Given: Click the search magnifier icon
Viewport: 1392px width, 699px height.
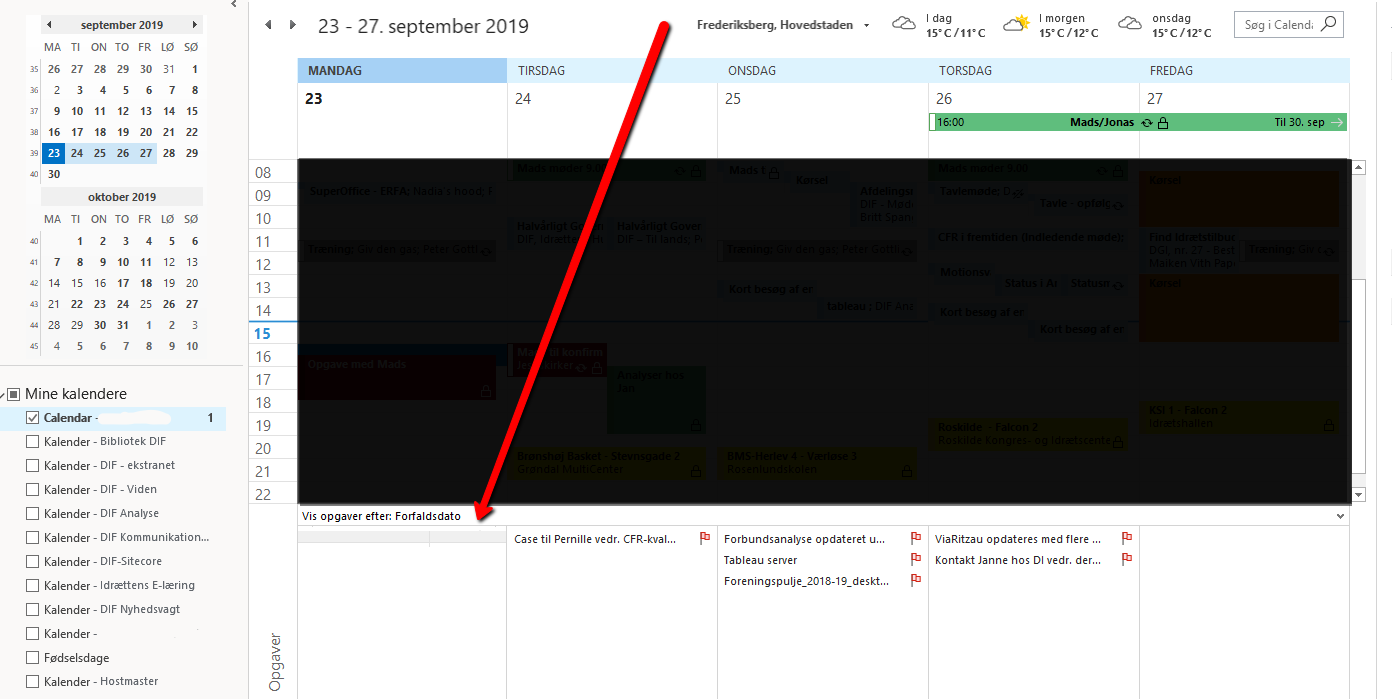Looking at the screenshot, I should [1328, 24].
